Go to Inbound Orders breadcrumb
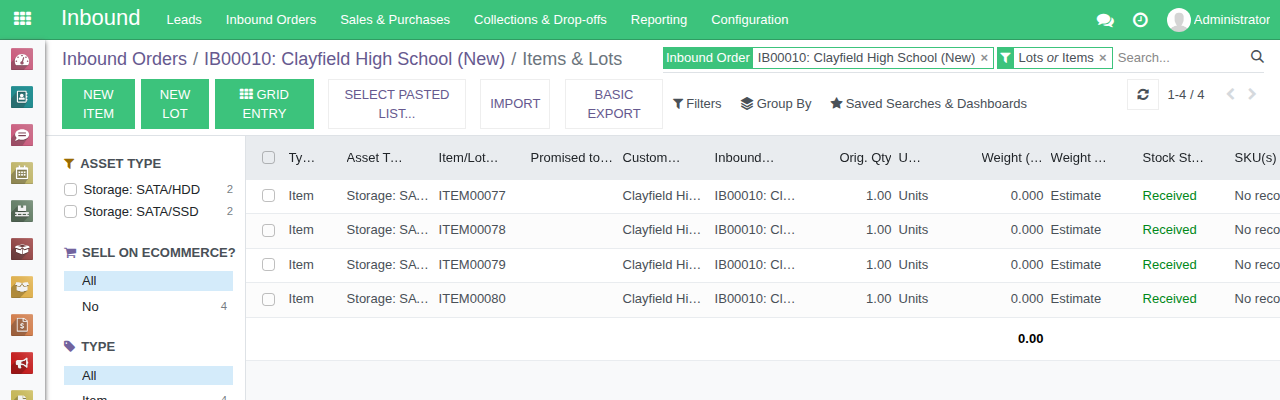The image size is (1280, 400). 124,59
